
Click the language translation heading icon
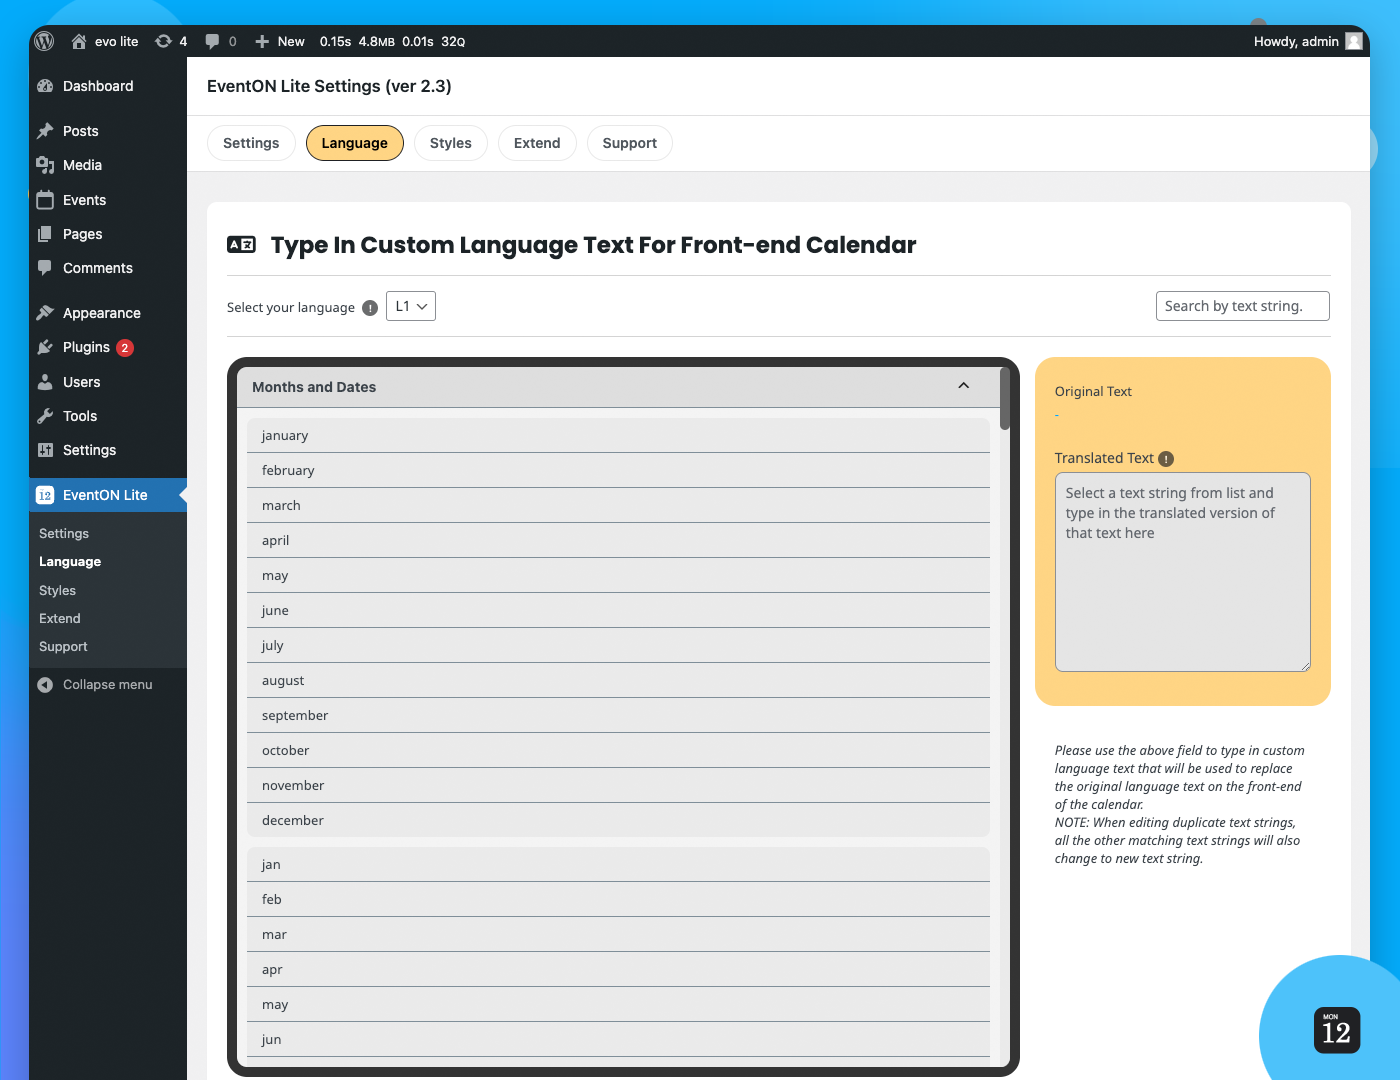point(241,244)
